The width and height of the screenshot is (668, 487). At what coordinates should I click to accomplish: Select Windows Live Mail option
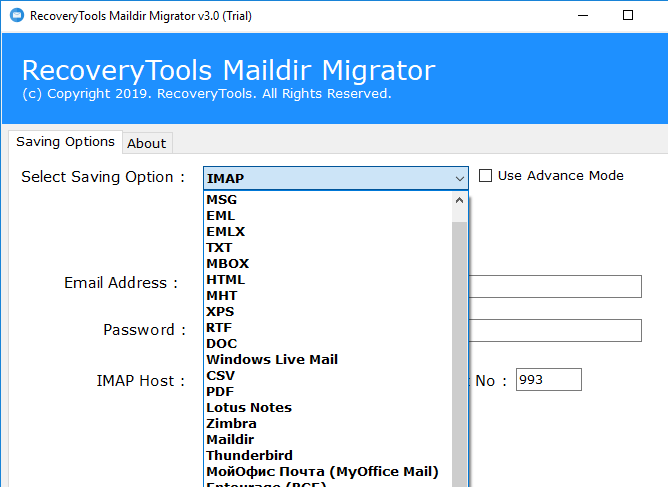pos(328,359)
